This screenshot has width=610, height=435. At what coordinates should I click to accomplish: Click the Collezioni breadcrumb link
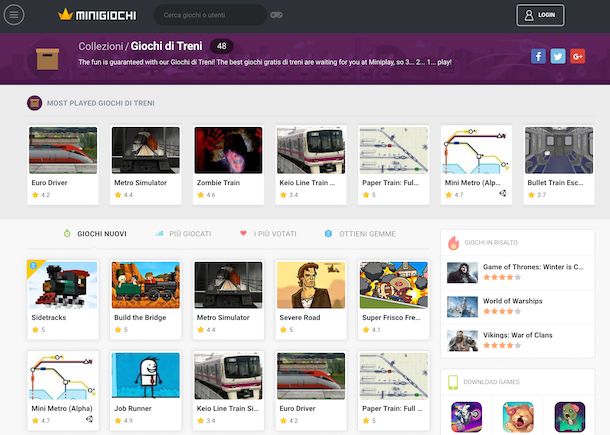[101, 46]
